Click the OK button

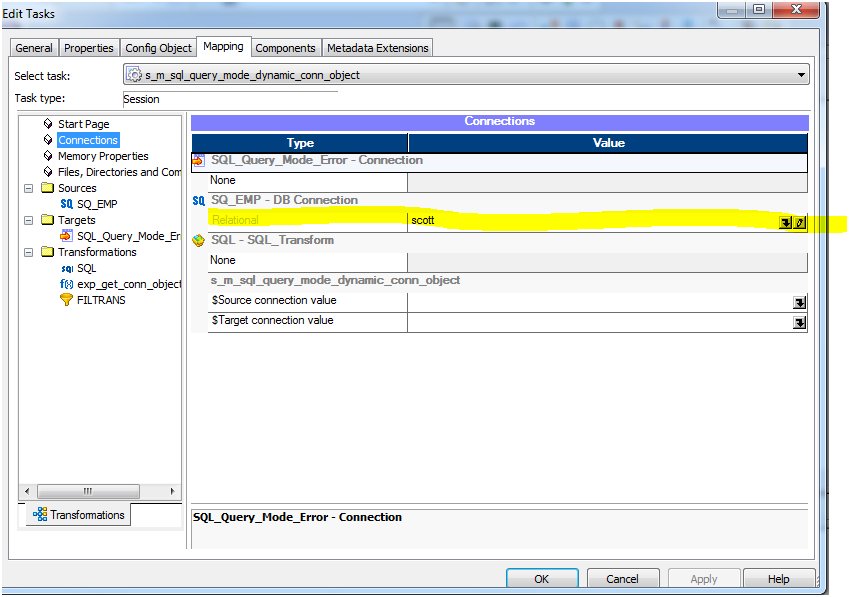542,578
